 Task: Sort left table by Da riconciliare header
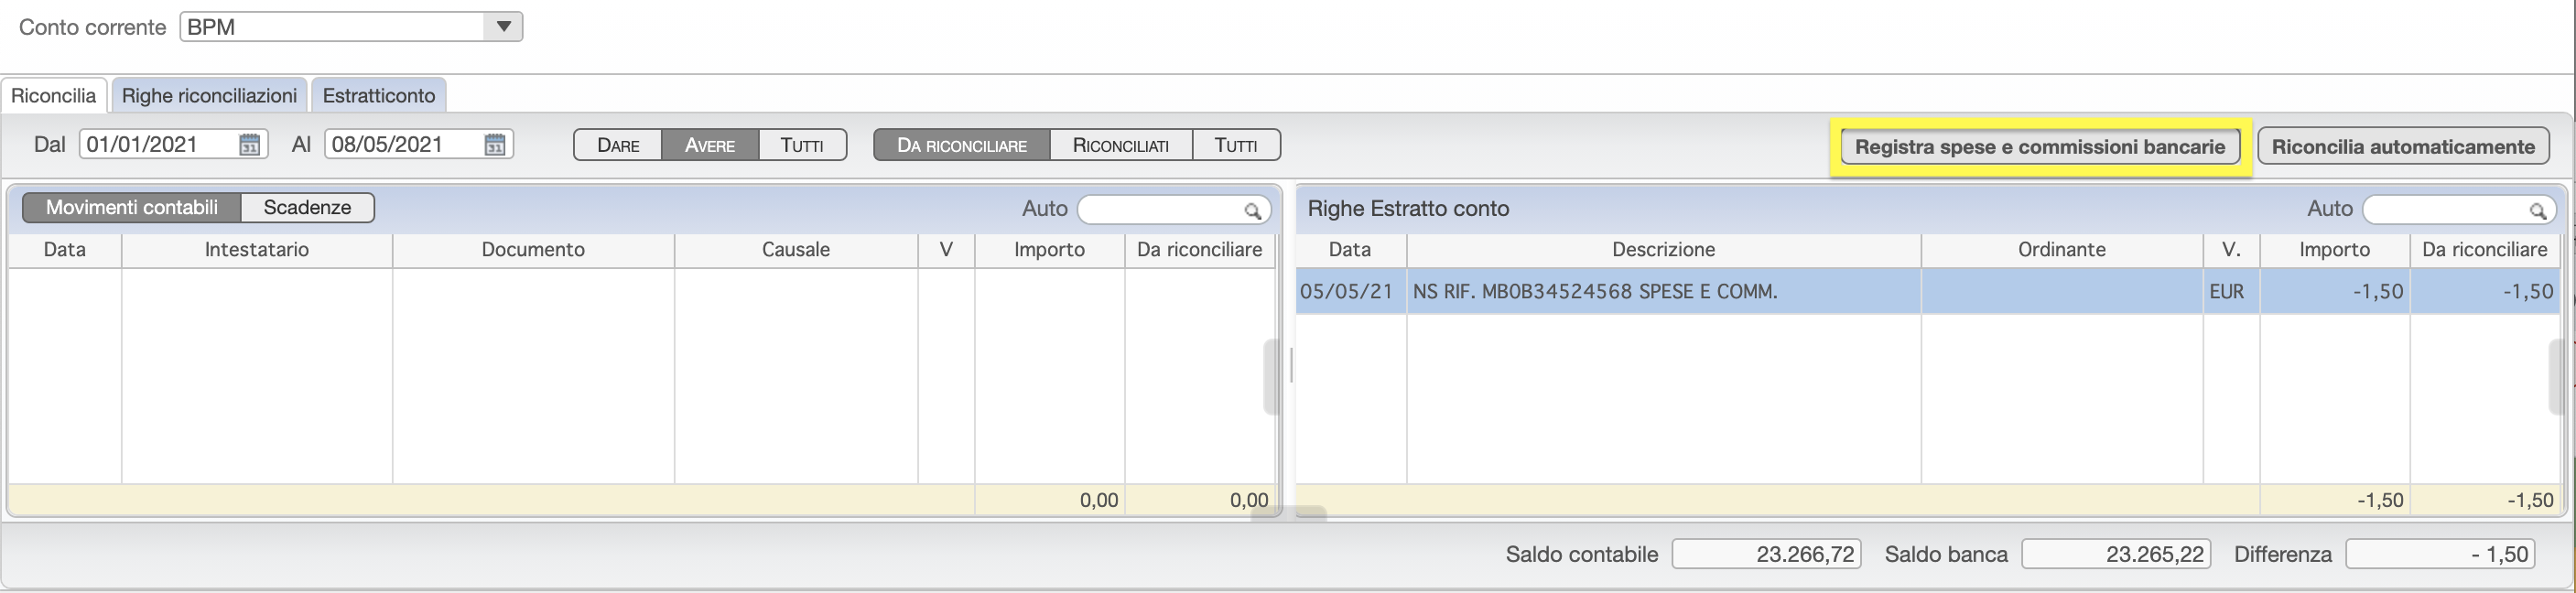point(1199,250)
